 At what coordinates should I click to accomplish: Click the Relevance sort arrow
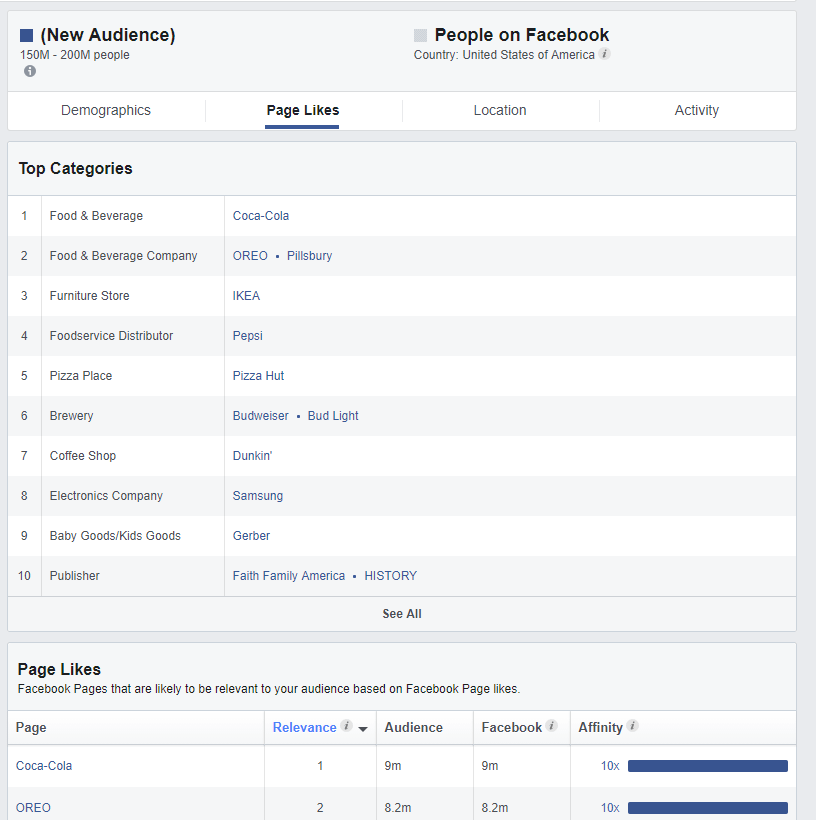pos(363,729)
